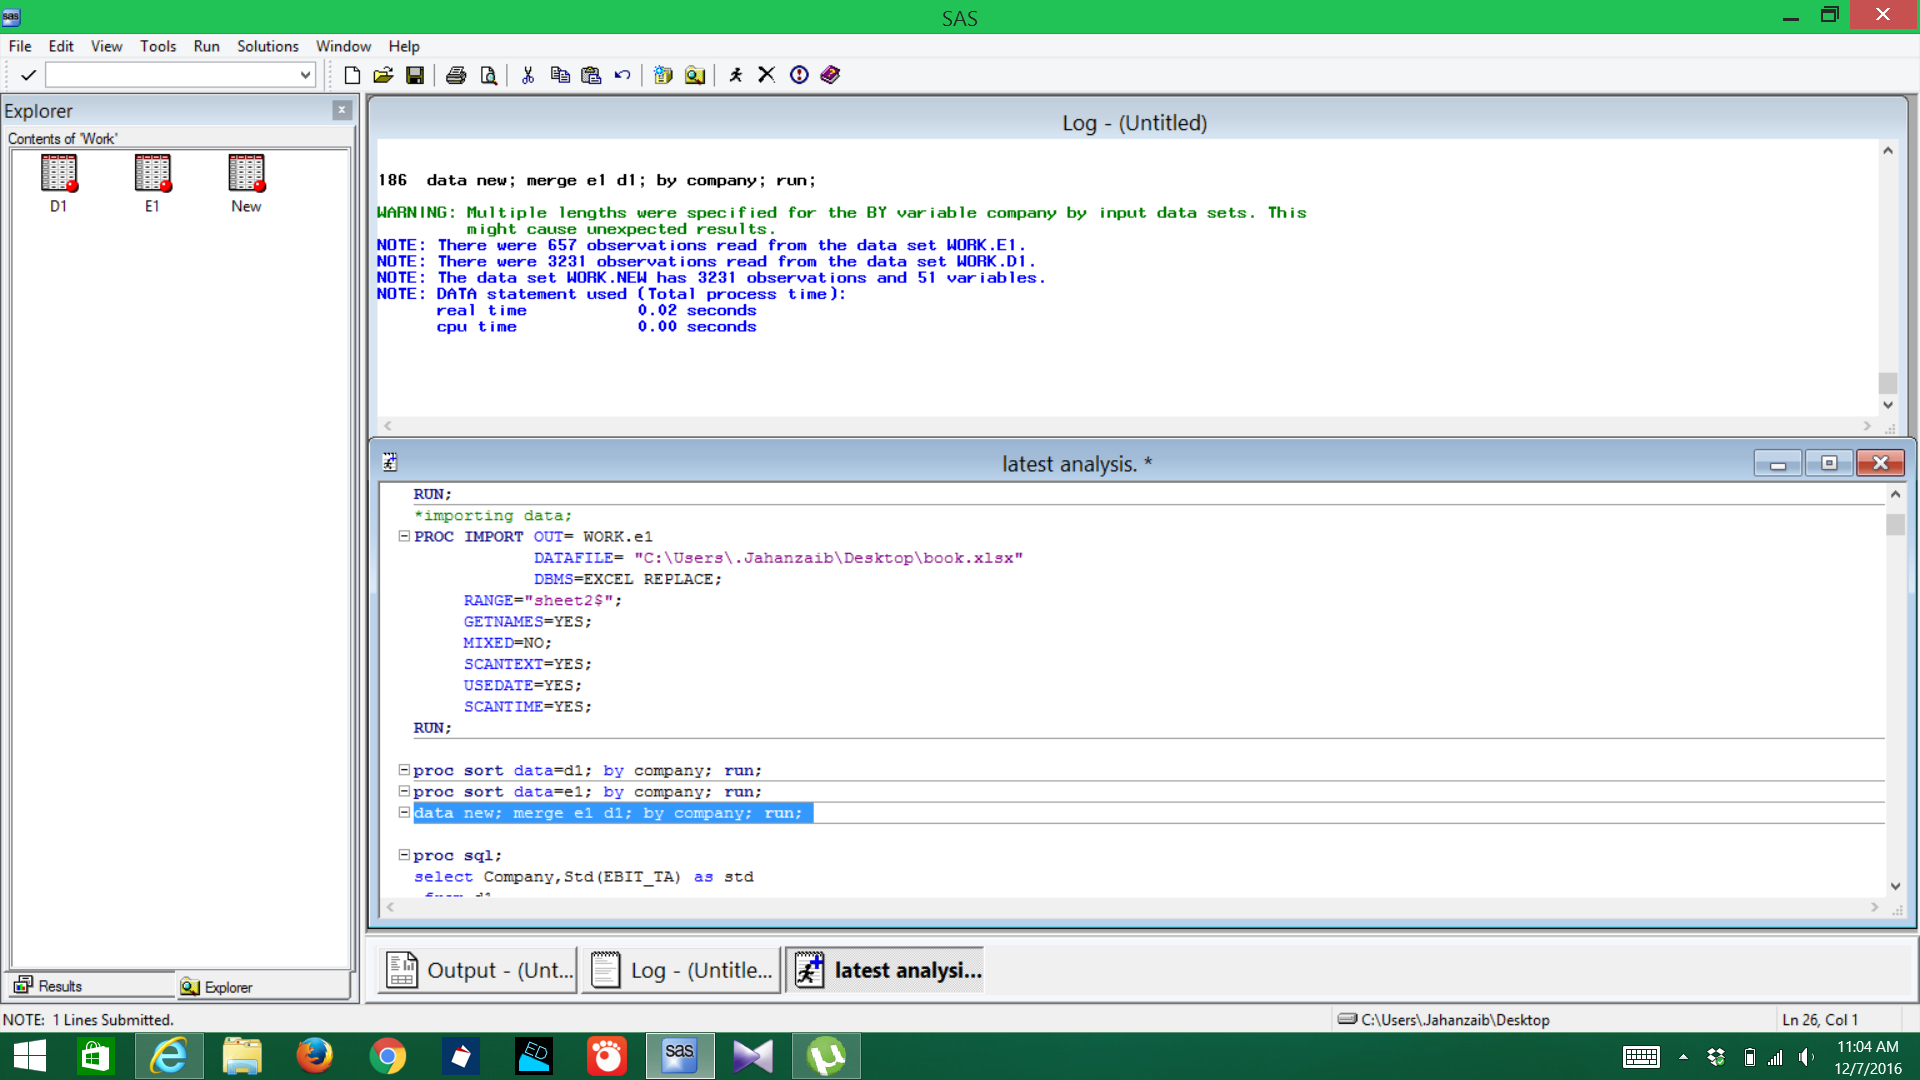Viewport: 1920px width, 1080px height.
Task: Collapse the proc sort data=d1 block
Action: (x=404, y=770)
